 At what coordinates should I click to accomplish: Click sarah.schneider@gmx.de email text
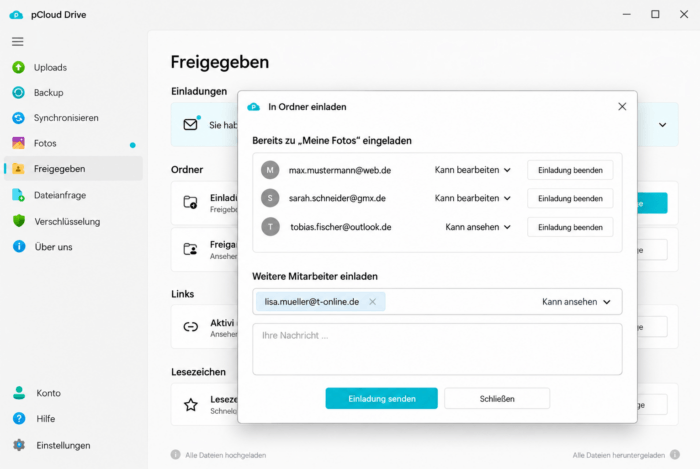[337, 198]
